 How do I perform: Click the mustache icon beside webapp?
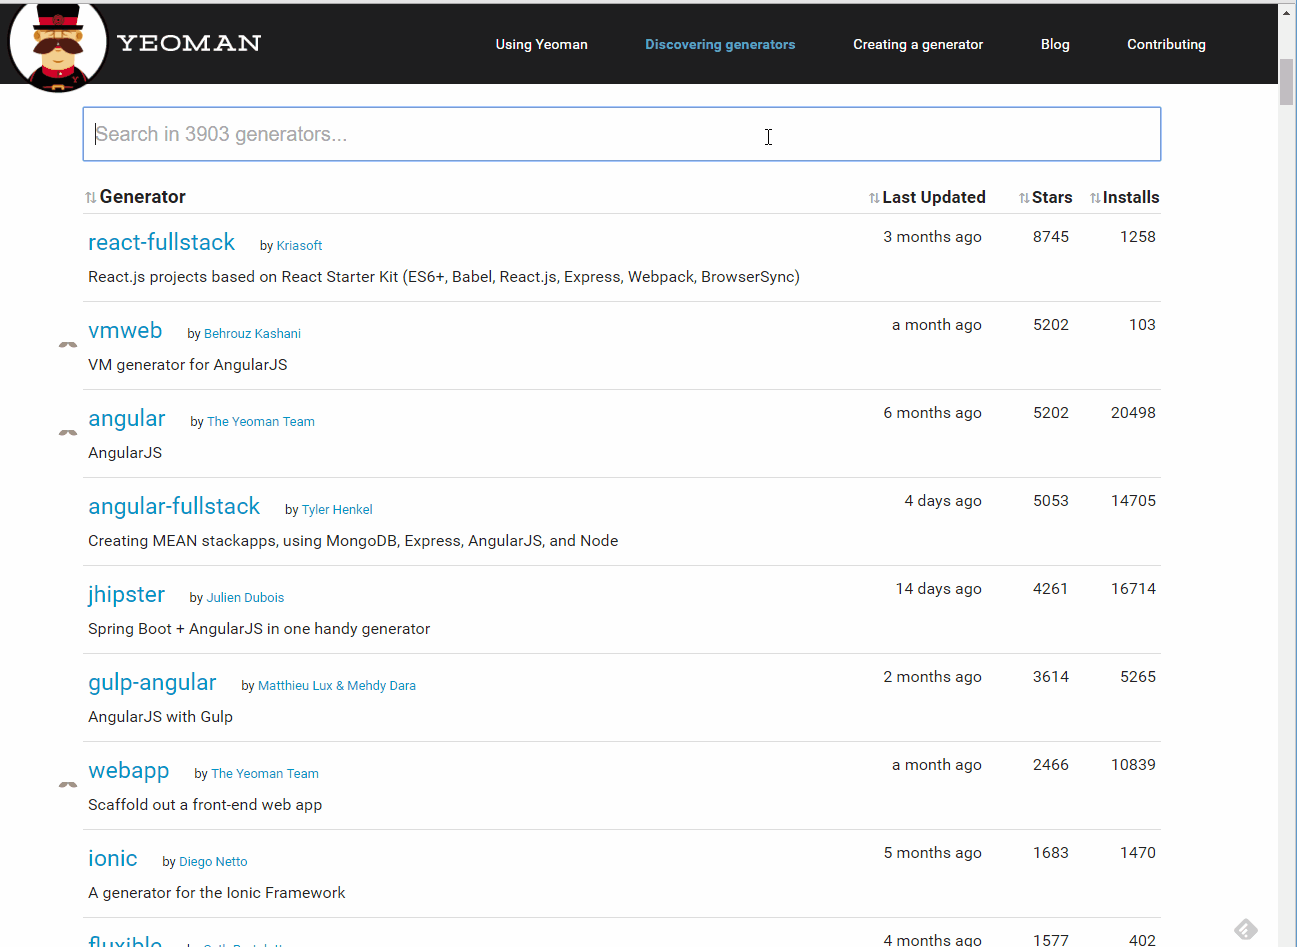[68, 784]
